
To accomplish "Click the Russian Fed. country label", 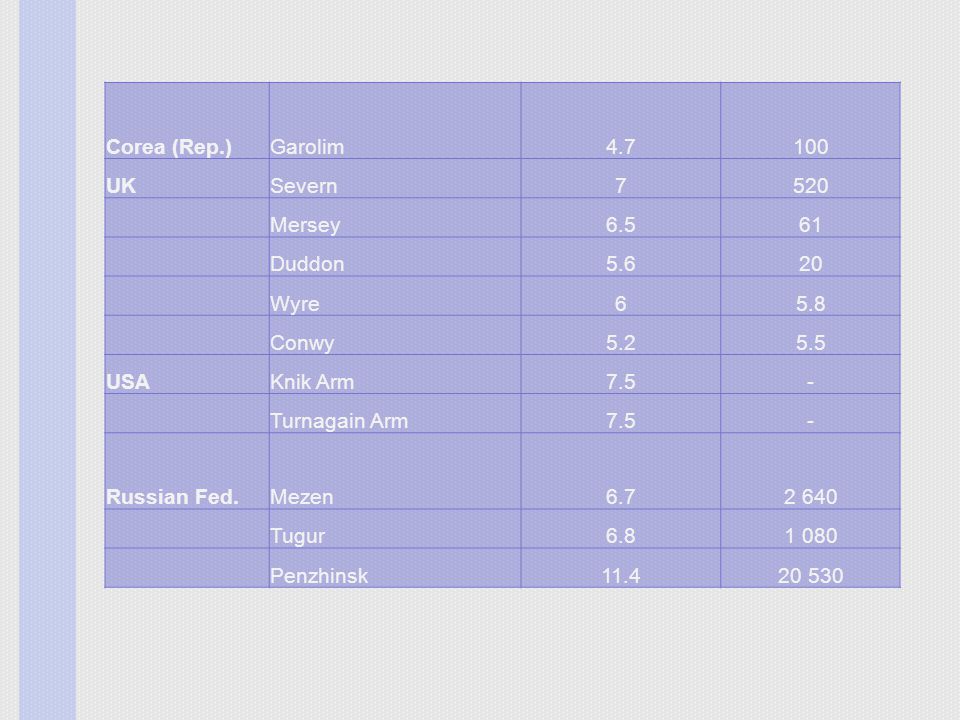I will [x=172, y=497].
